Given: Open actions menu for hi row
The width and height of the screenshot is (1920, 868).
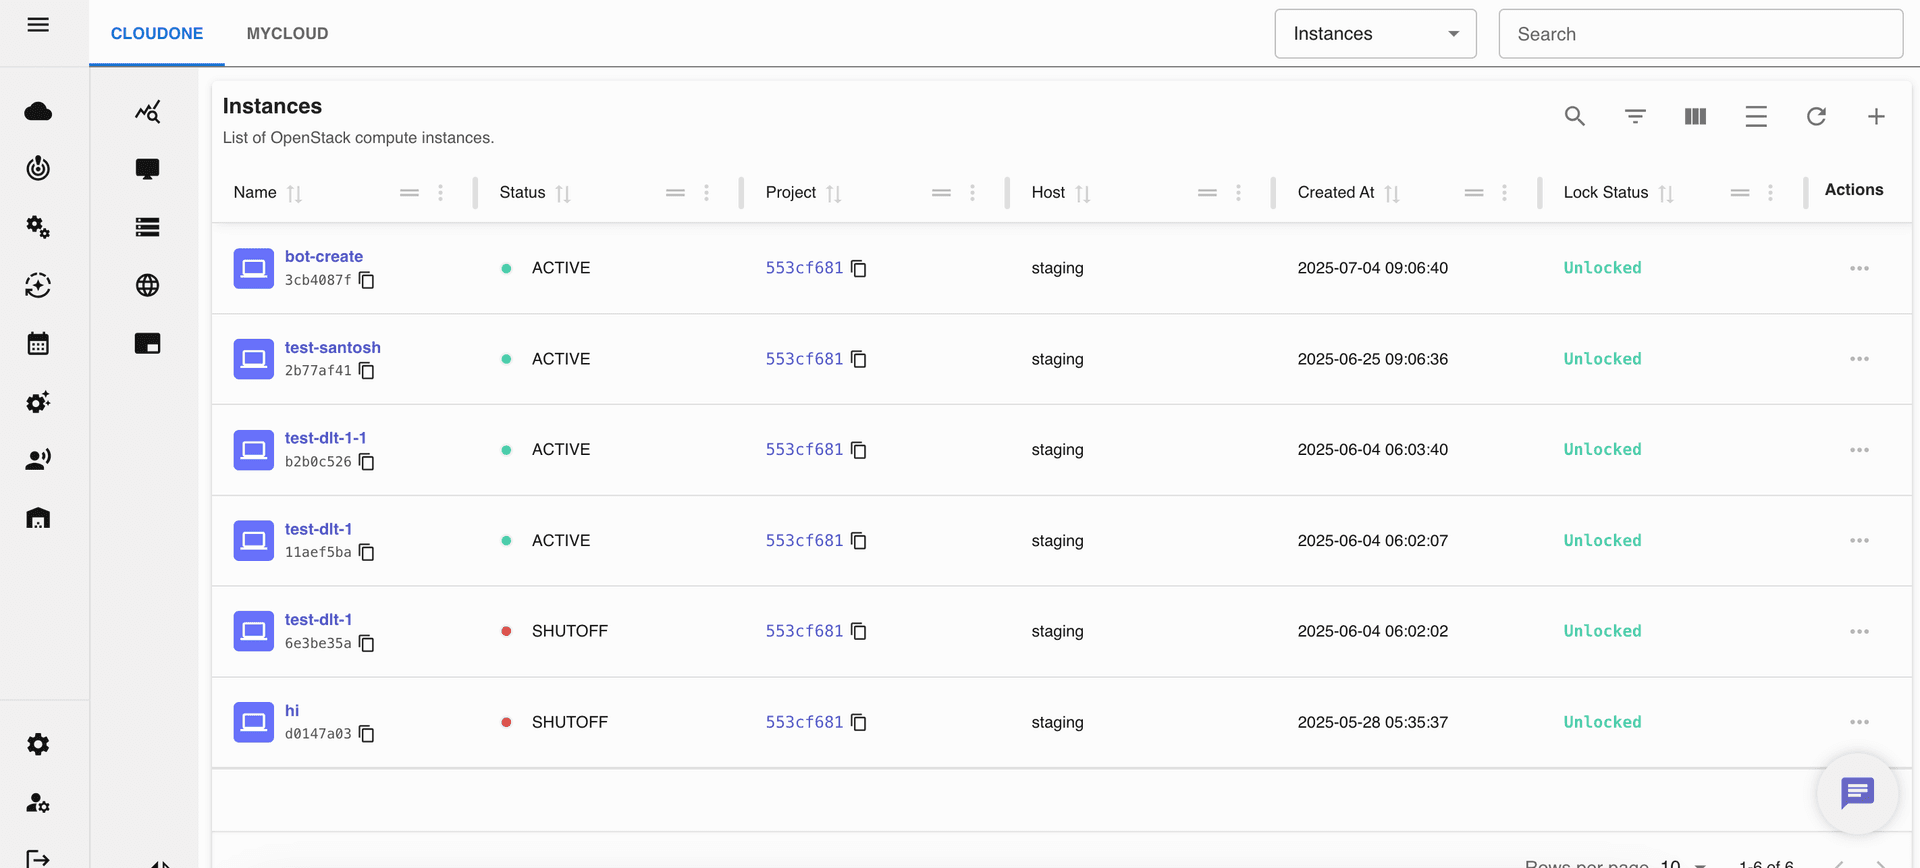Looking at the screenshot, I should [x=1859, y=722].
